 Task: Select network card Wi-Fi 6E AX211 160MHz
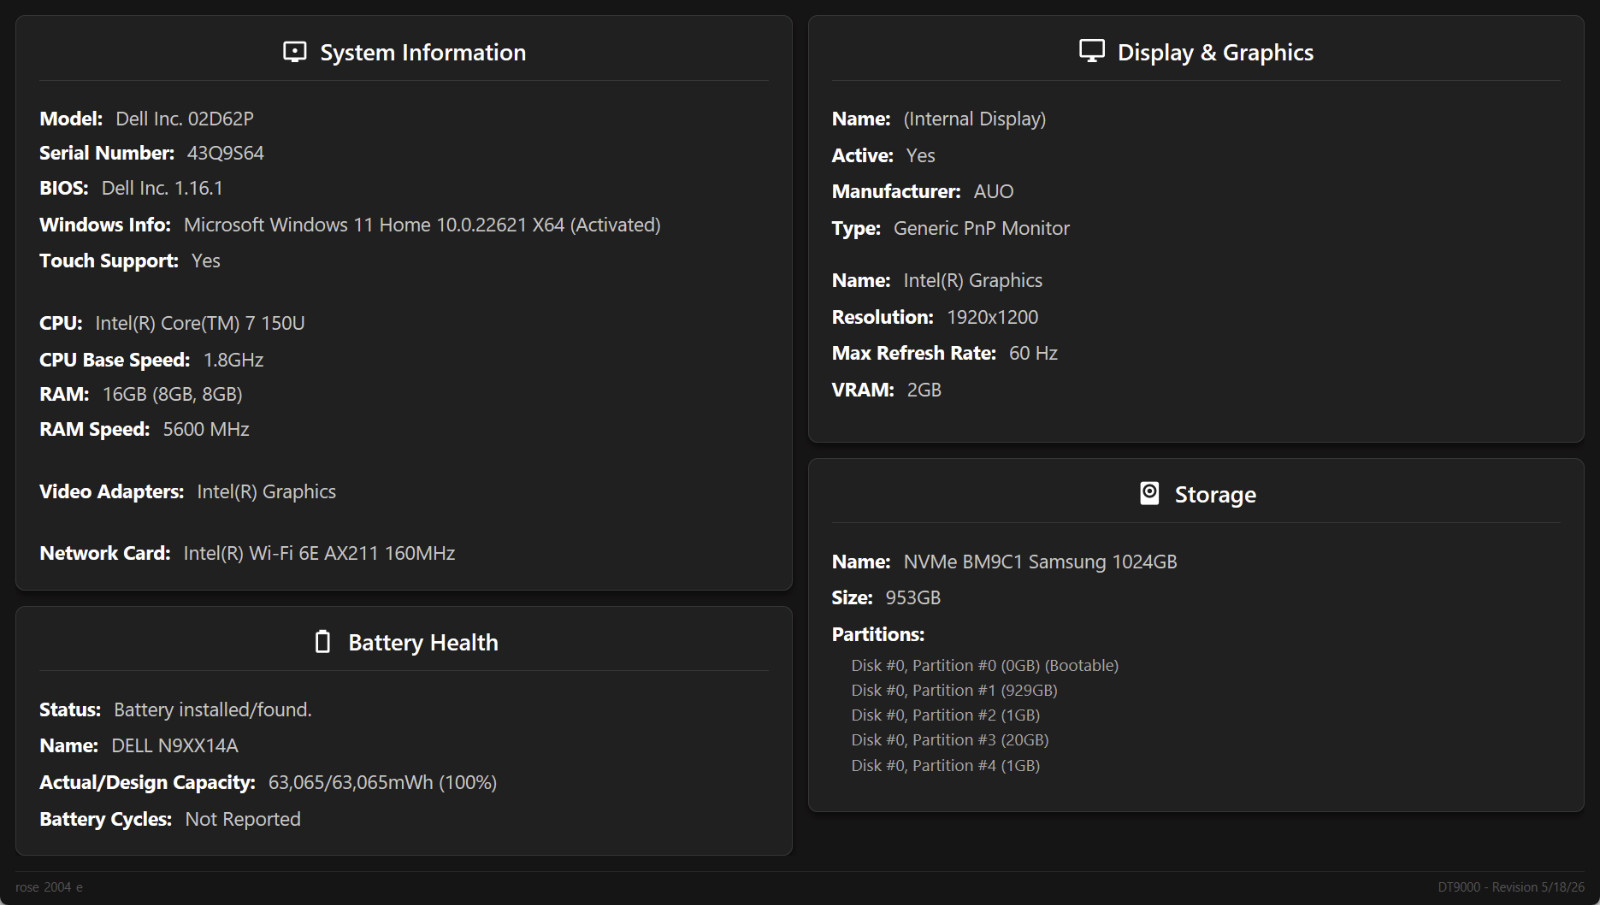[x=319, y=553]
